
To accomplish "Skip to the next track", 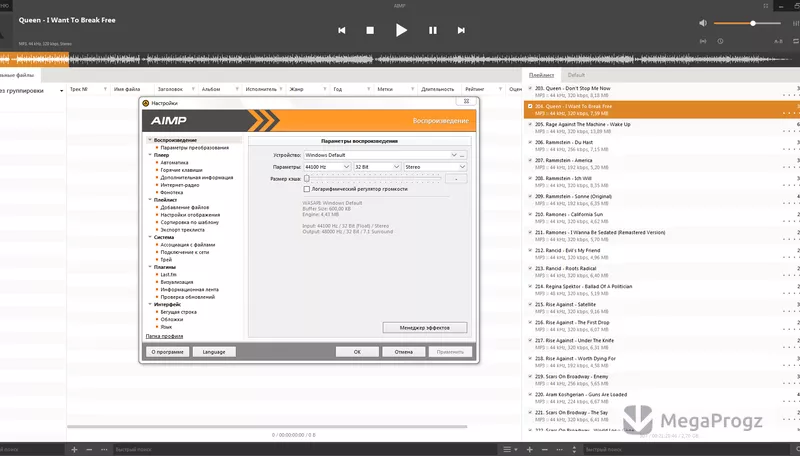I will click(461, 31).
